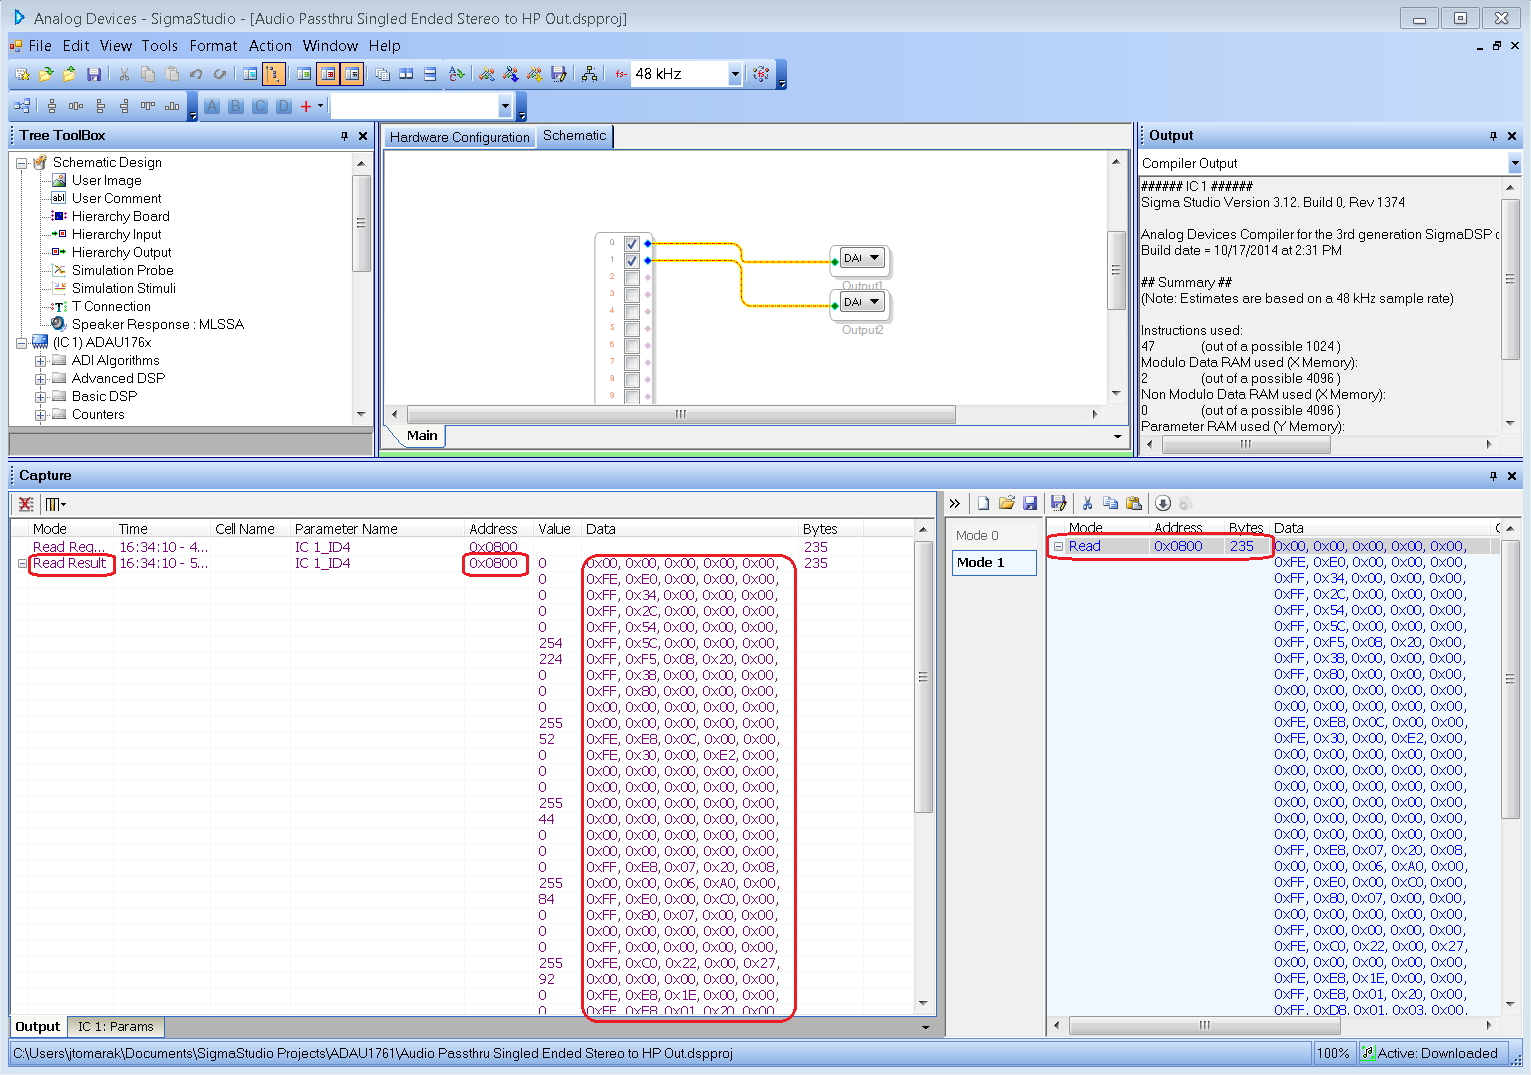Click the Main sheet tab at schematic bottom

tap(422, 435)
